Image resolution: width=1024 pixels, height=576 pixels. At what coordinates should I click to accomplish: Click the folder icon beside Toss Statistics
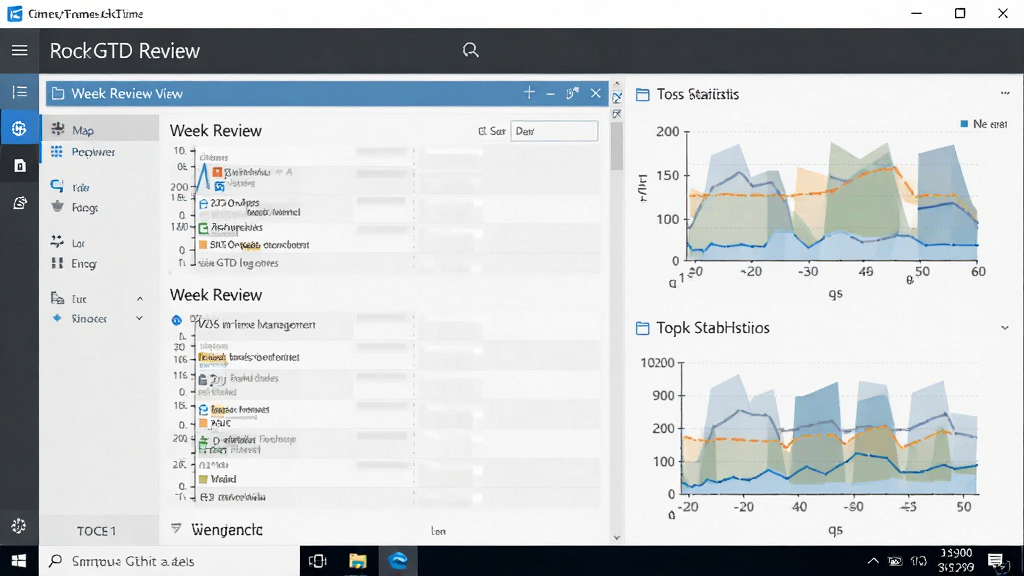[x=643, y=95]
